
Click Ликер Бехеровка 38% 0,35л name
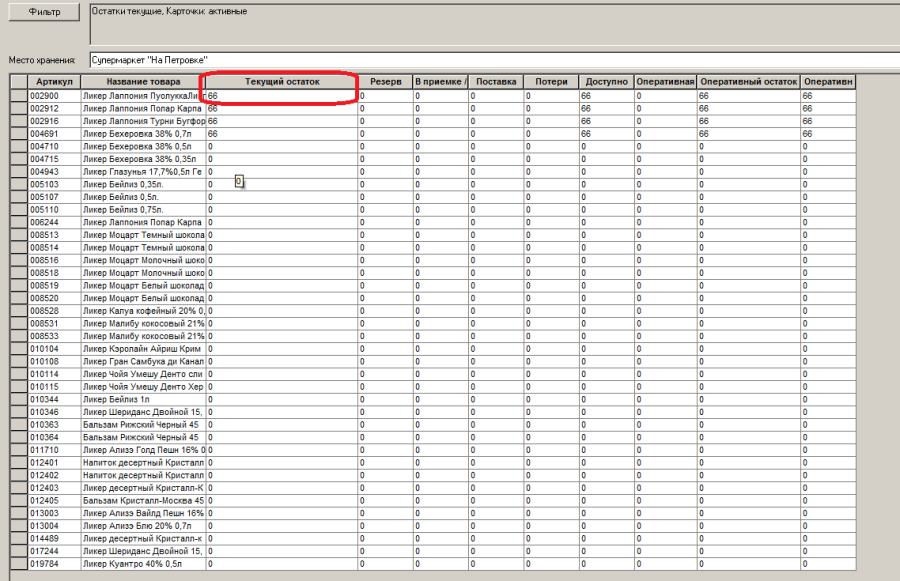click(143, 159)
